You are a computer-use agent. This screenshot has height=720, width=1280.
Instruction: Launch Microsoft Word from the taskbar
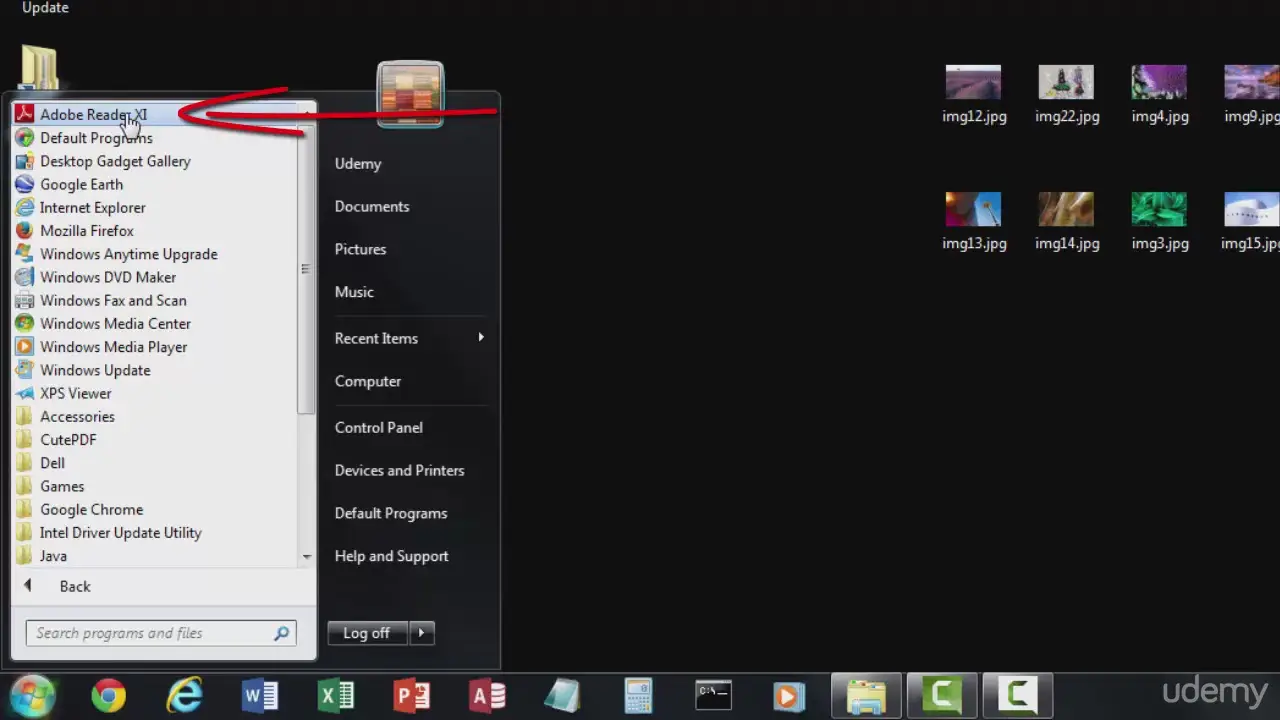click(x=260, y=695)
